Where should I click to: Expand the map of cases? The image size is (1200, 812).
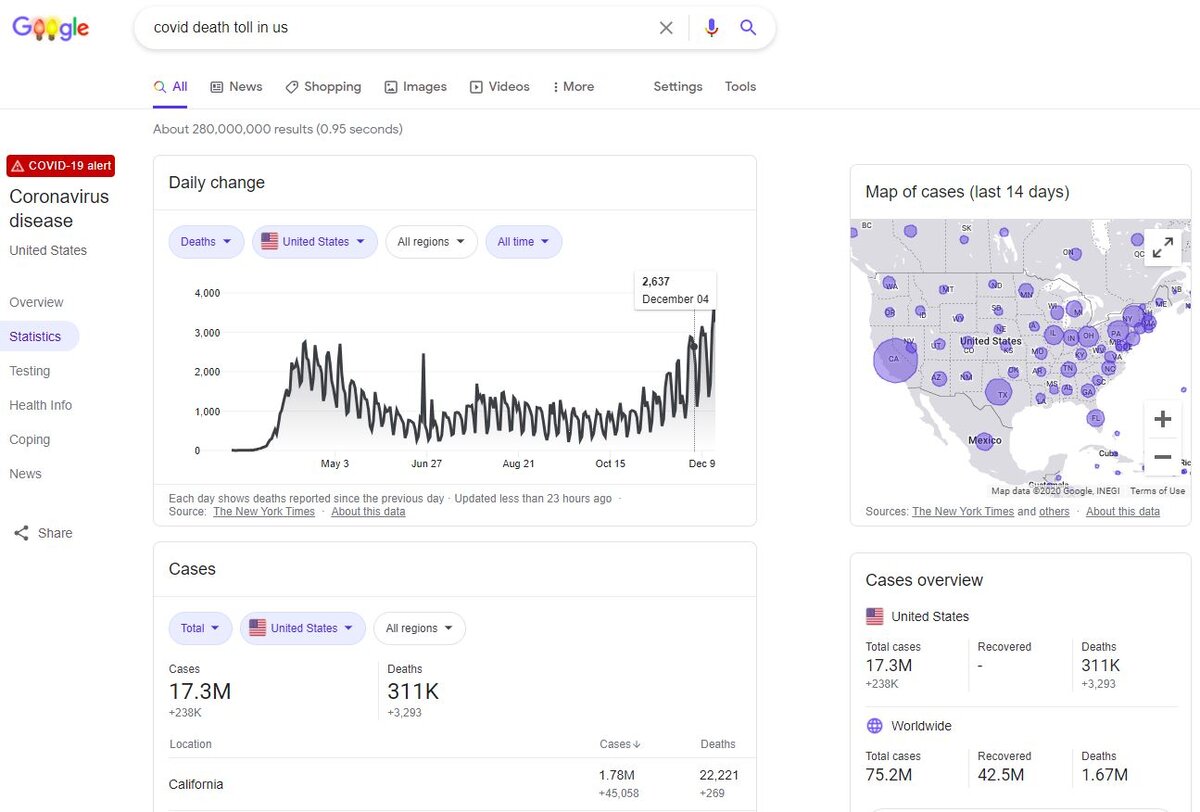1162,248
